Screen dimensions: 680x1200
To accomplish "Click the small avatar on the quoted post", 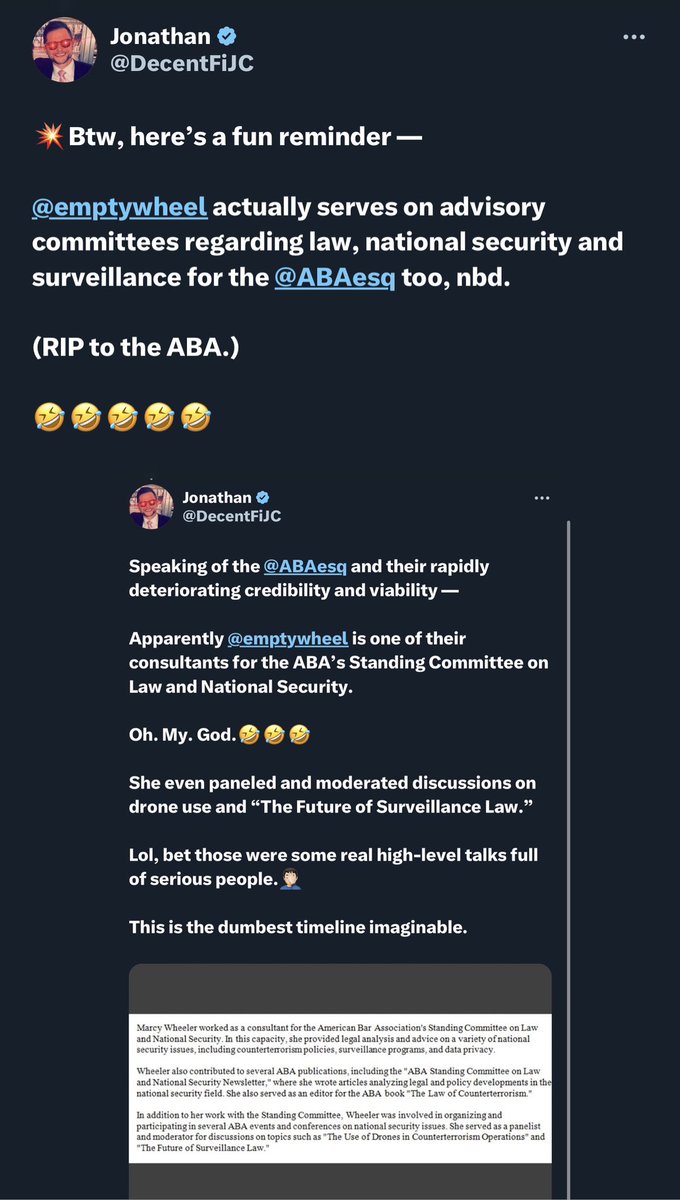I will [152, 507].
